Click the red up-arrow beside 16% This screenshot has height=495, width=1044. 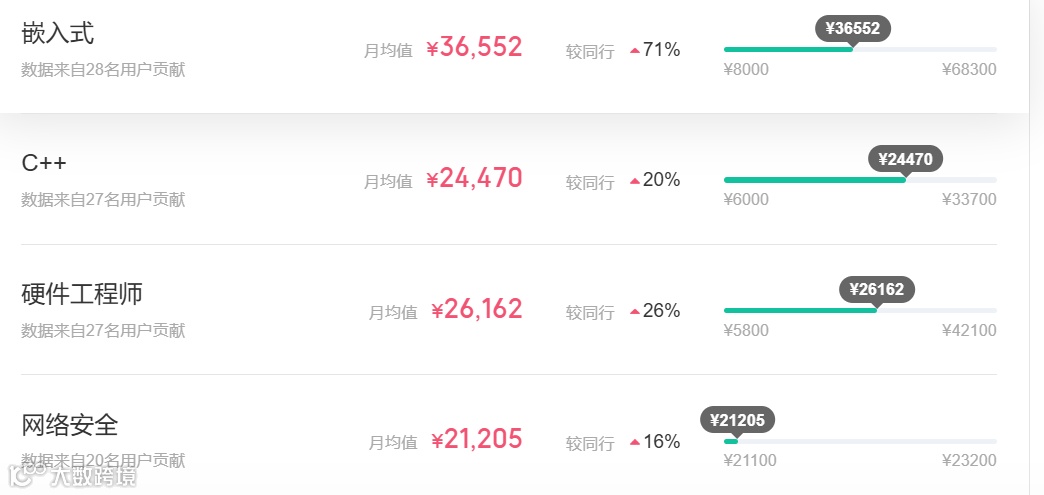(x=634, y=443)
